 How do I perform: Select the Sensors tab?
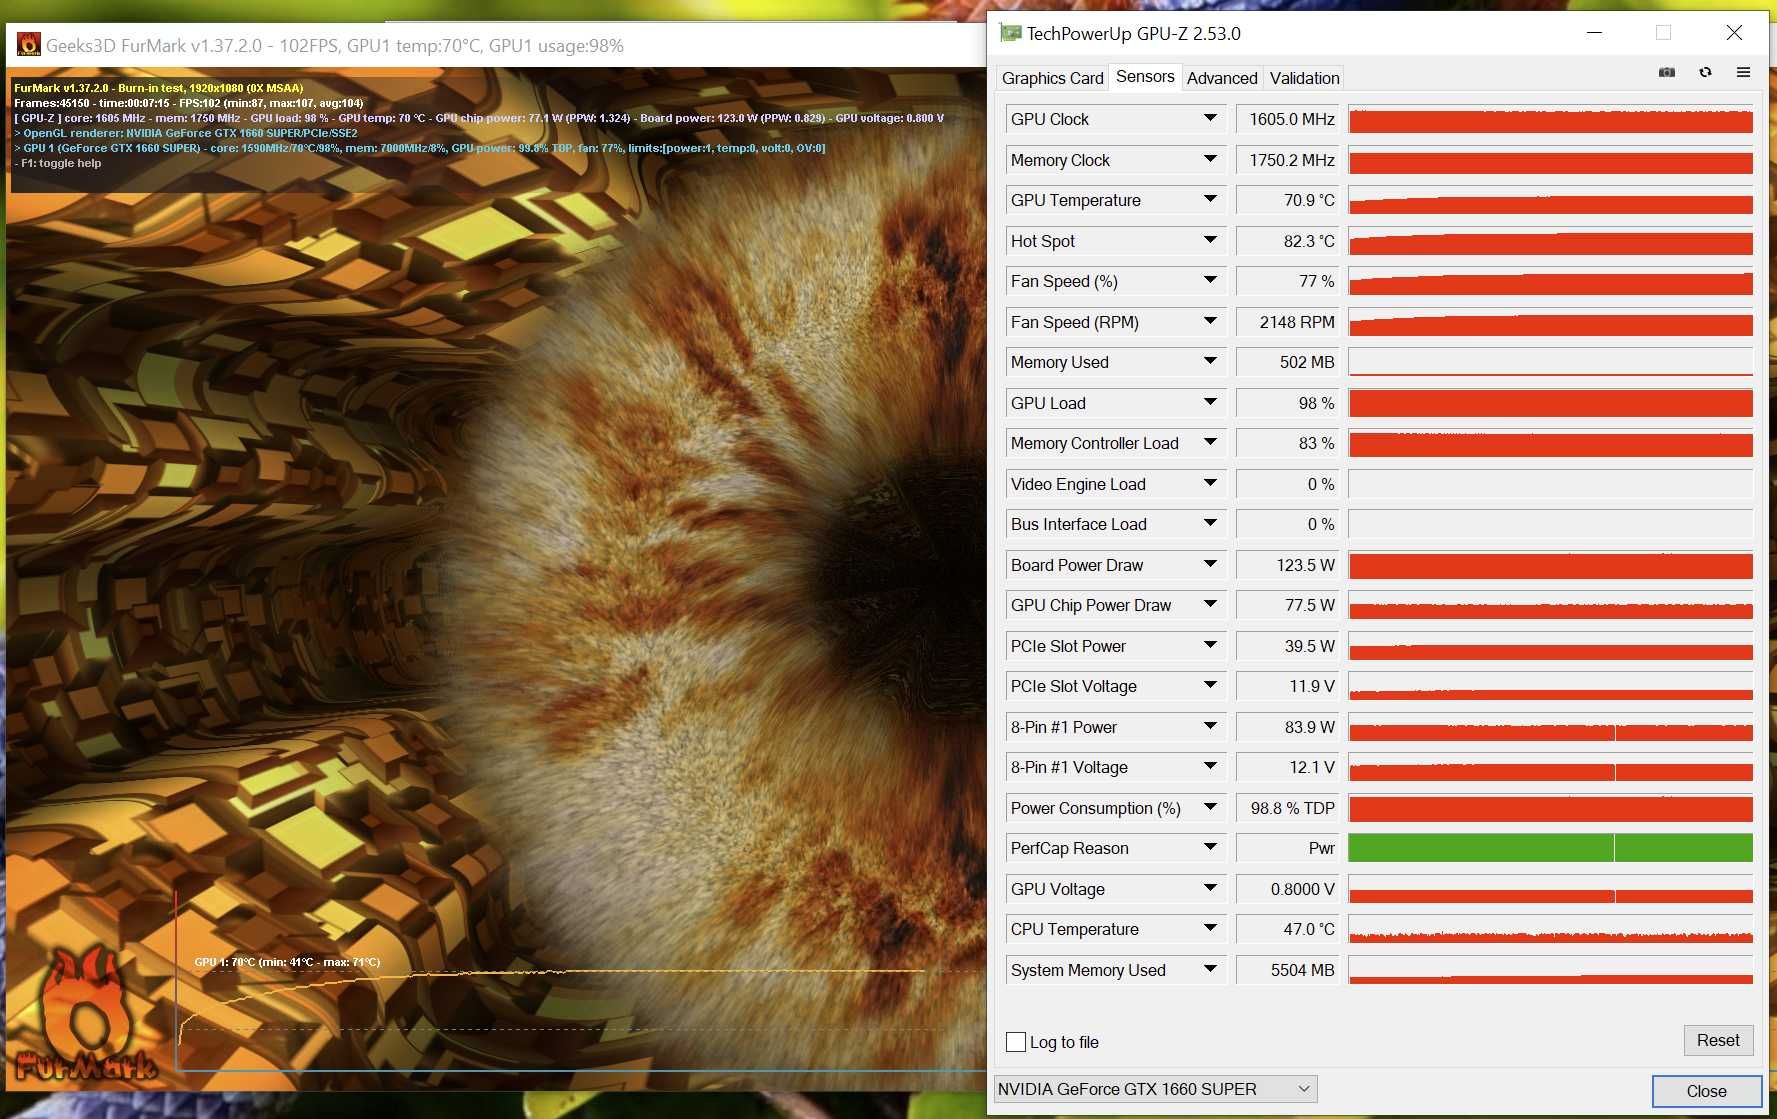tap(1145, 77)
